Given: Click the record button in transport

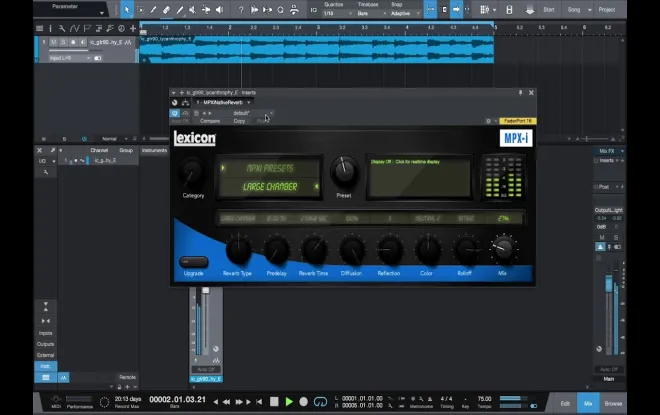Looking at the screenshot, I should (x=303, y=402).
